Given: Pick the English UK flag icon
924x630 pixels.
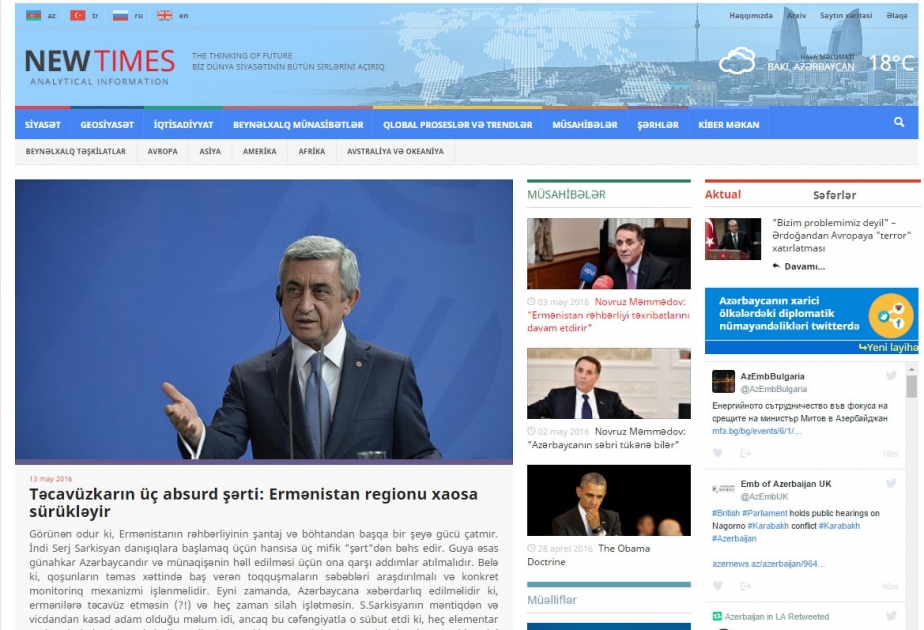Looking at the screenshot, I should click(165, 15).
